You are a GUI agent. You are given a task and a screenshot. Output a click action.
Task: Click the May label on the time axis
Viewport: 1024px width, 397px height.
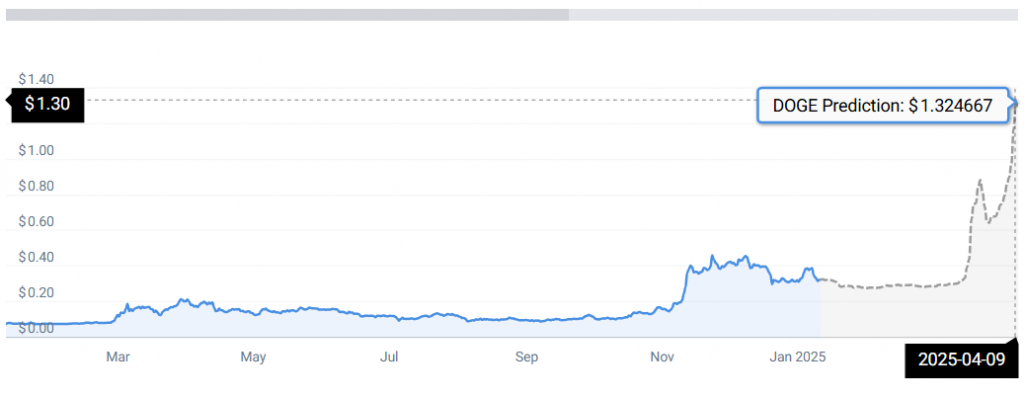point(253,357)
